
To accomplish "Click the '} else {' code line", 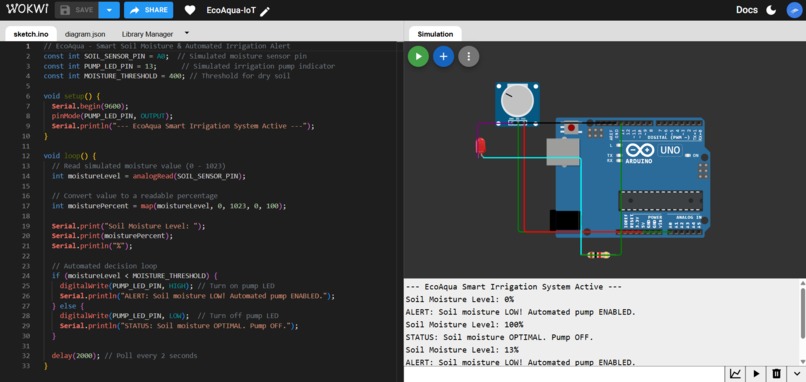I will 67,306.
